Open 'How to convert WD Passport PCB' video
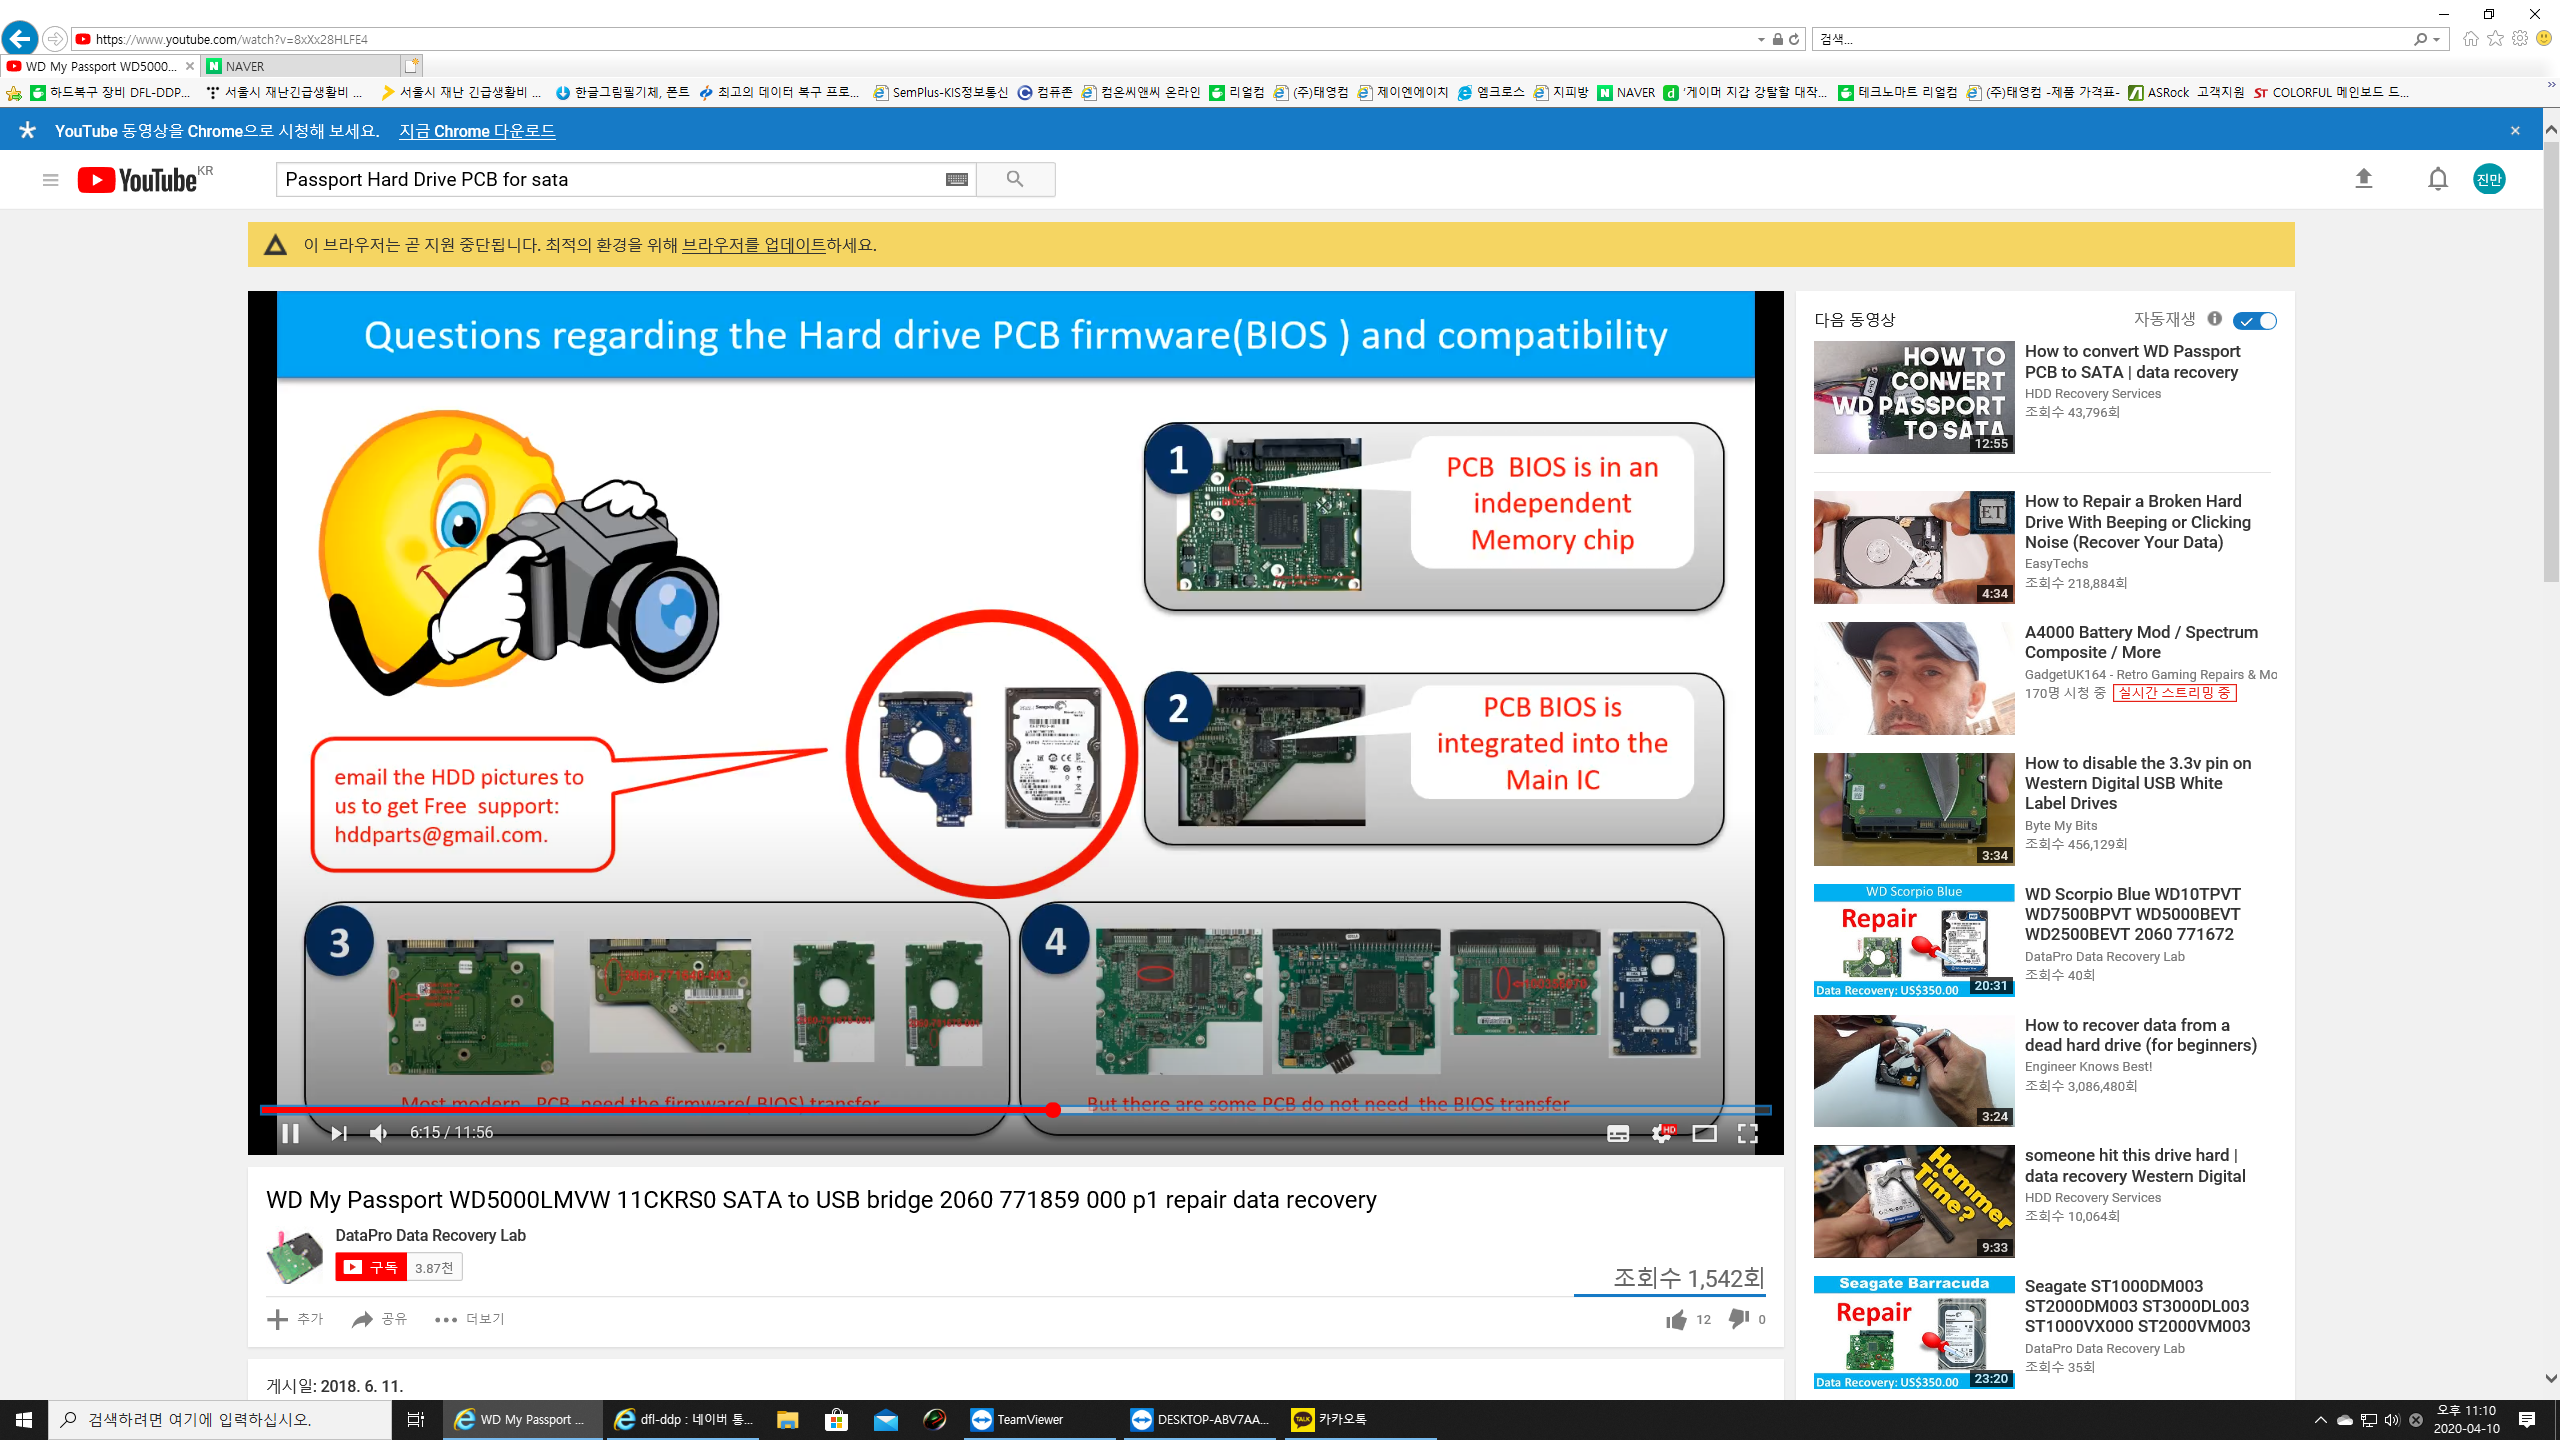Viewport: 2560px width, 1440px height. pos(2131,362)
